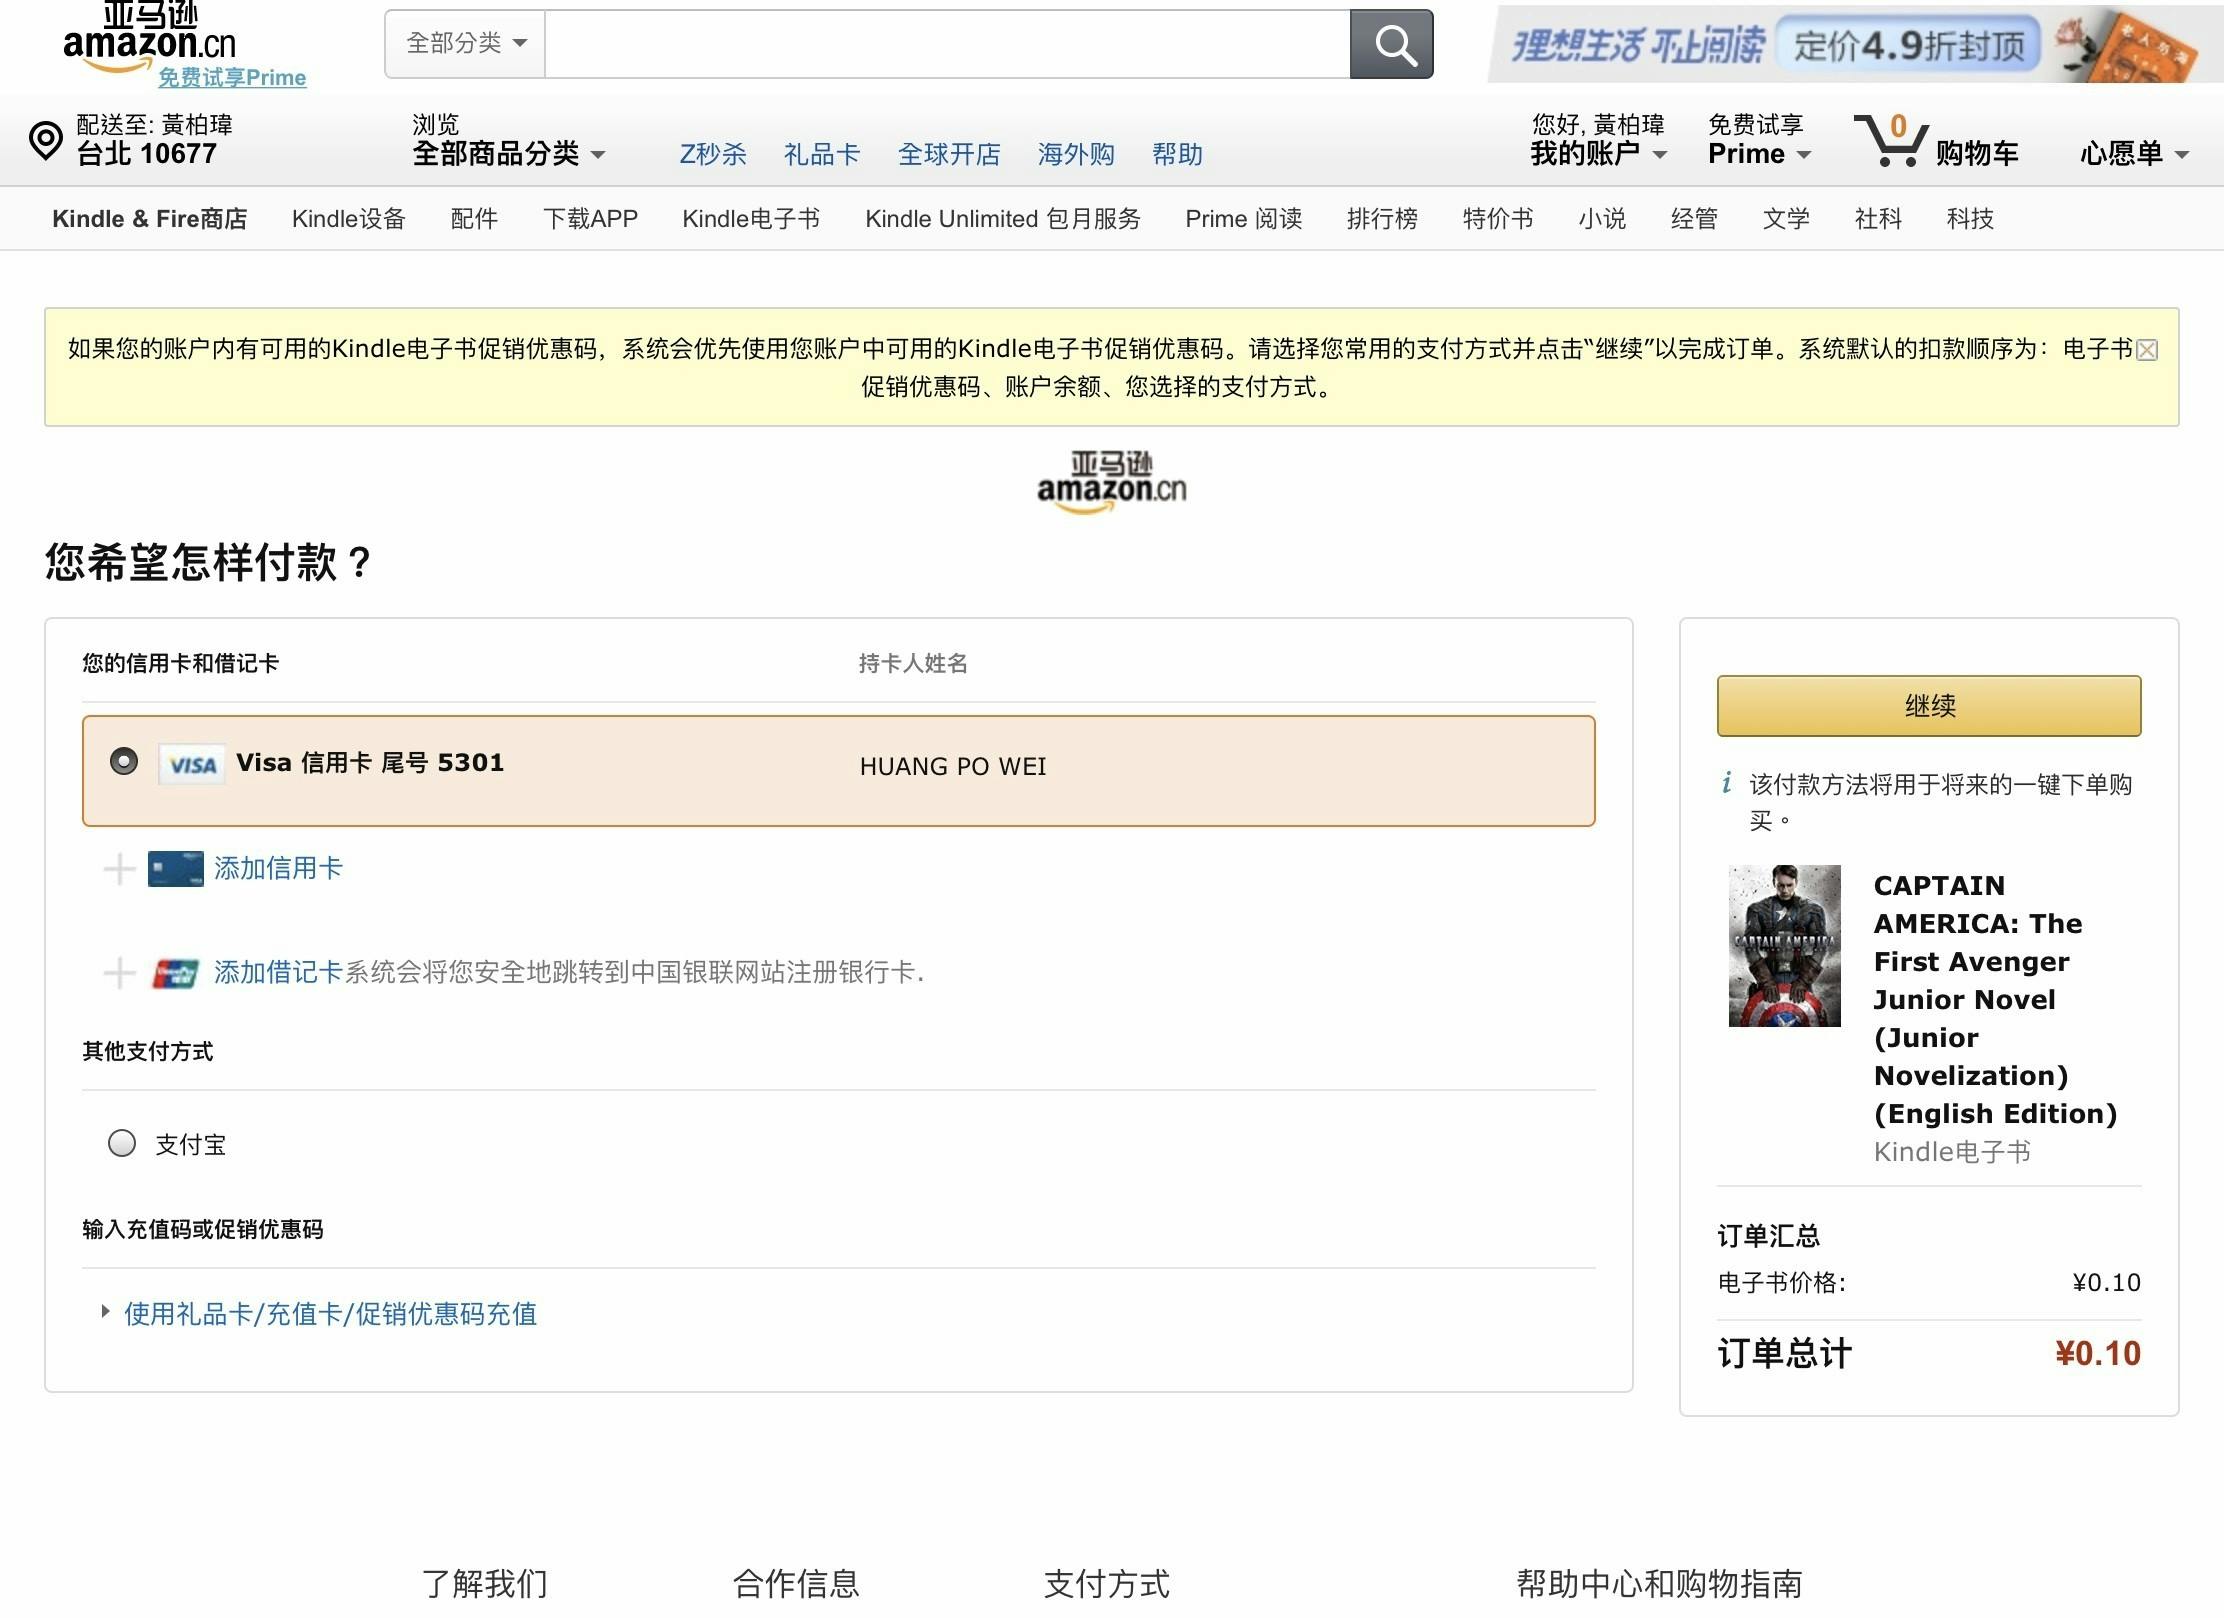Click the plus icon beside 添加信用卡
The height and width of the screenshot is (1618, 2224).
pos(120,869)
